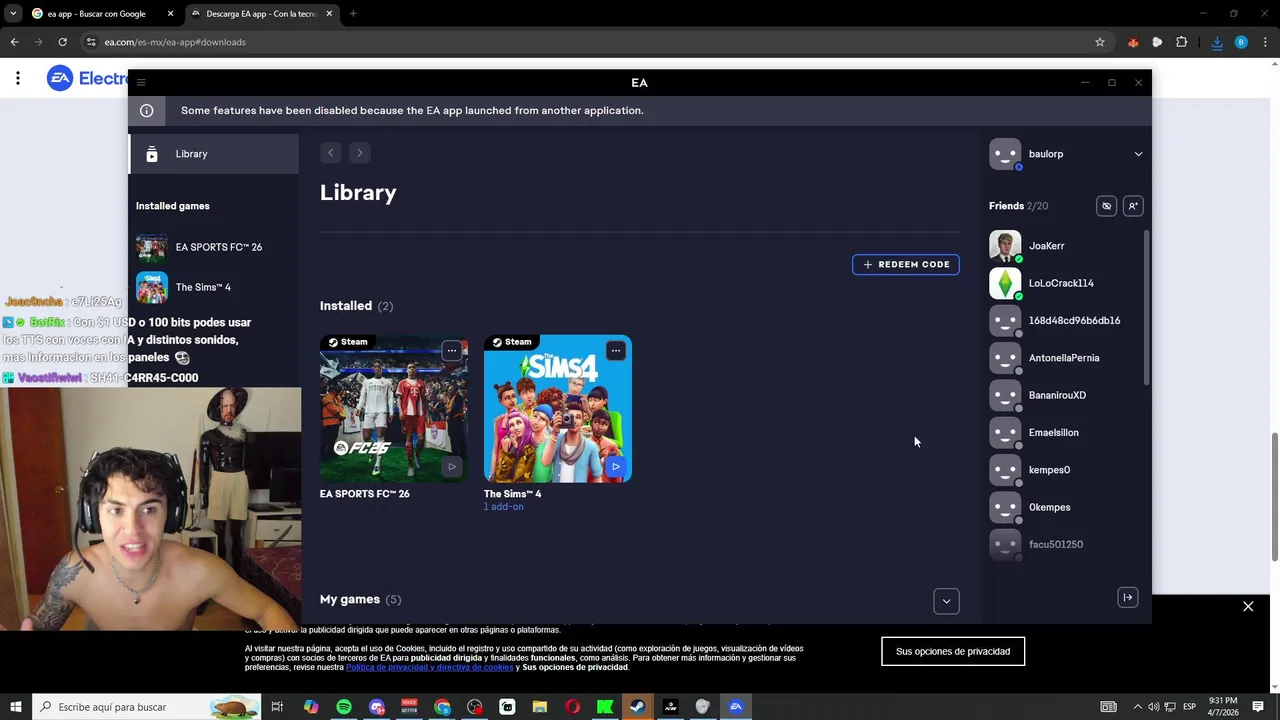This screenshot has height=720, width=1280.
Task: Click the info icon in the notification banner
Action: point(147,110)
